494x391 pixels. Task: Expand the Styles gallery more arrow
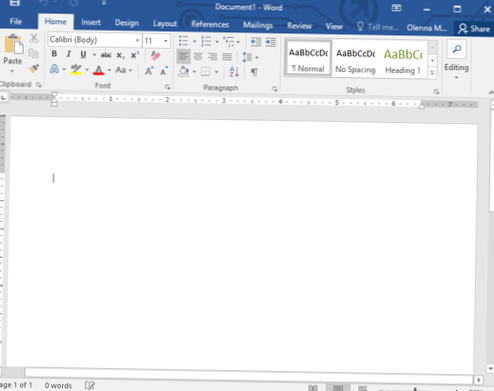coord(432,73)
